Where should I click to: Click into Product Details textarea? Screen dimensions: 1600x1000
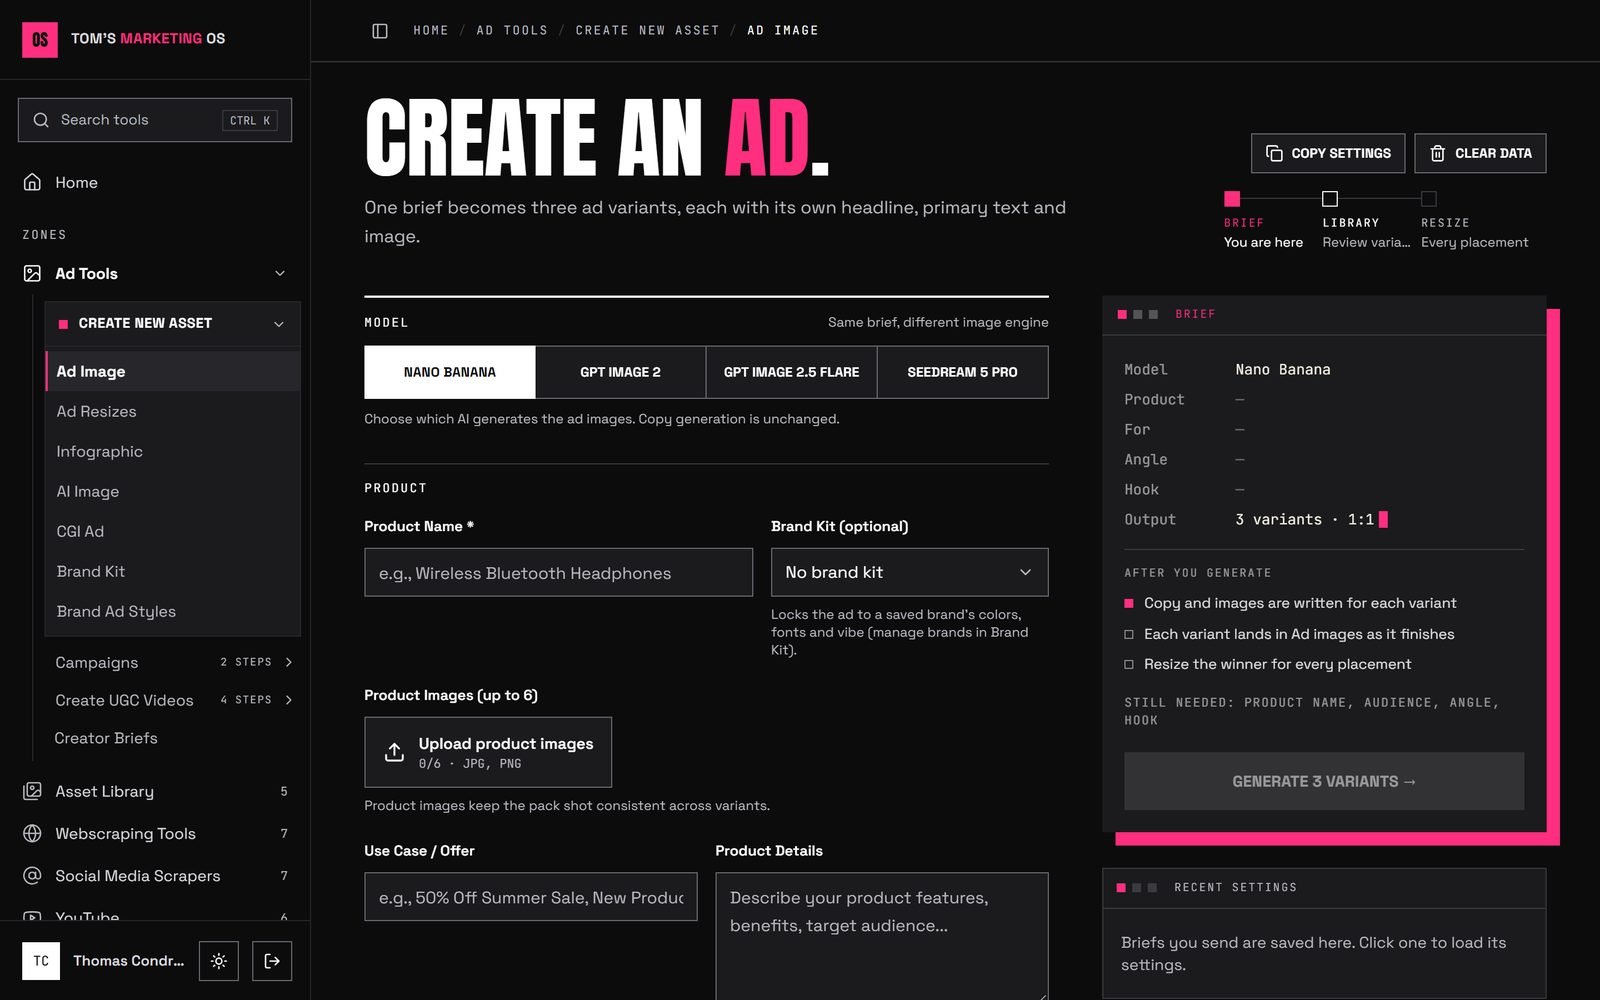point(882,936)
